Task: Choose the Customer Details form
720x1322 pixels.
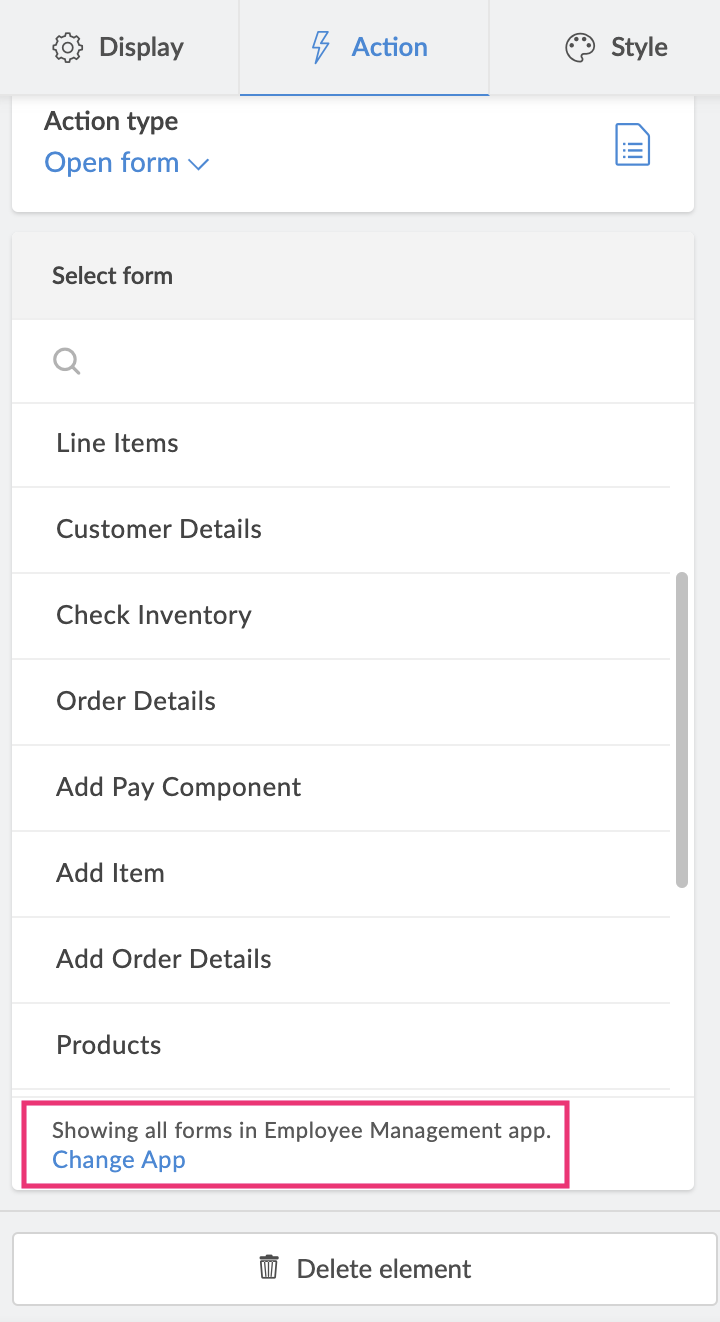Action: coord(159,530)
